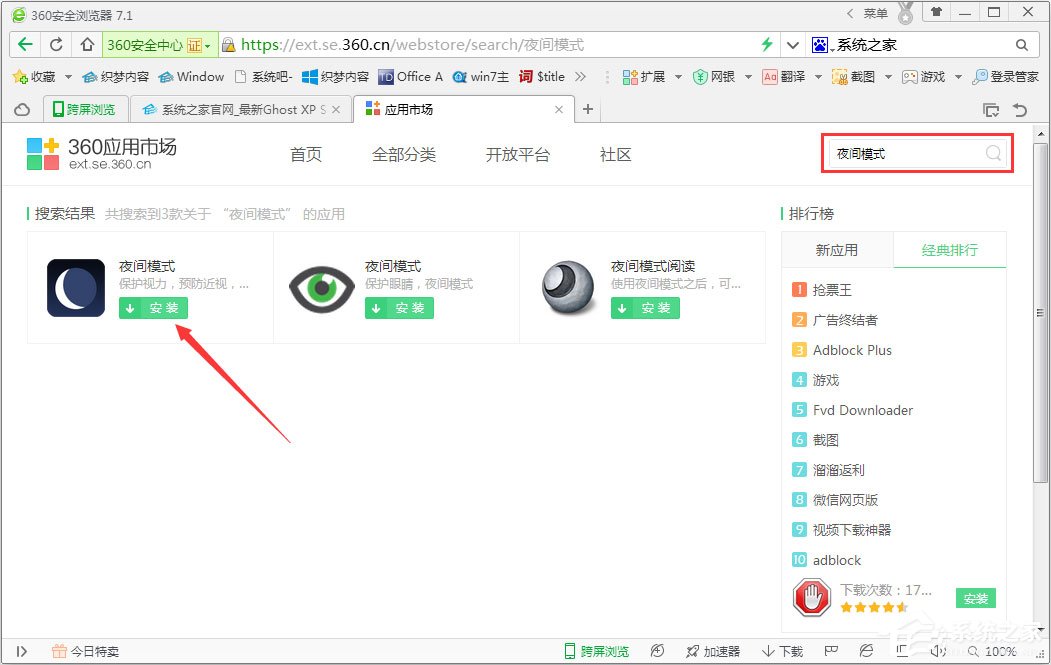Install the first 夜间模式 extension

152,308
